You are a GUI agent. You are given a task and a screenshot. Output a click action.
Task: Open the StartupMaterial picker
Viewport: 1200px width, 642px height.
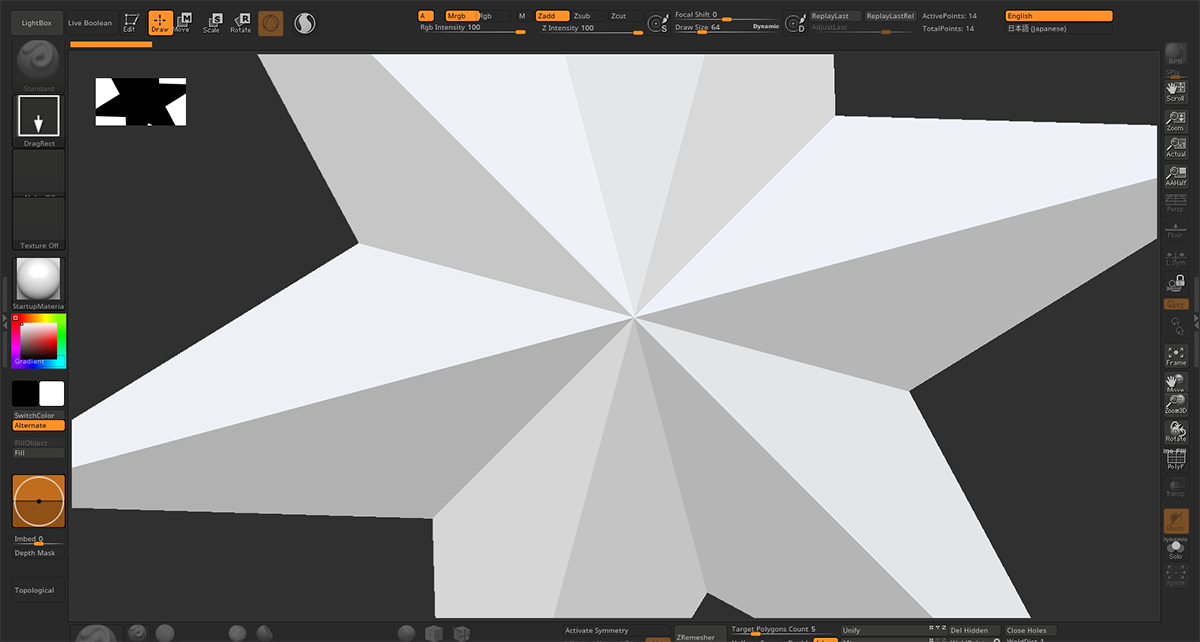(38, 283)
